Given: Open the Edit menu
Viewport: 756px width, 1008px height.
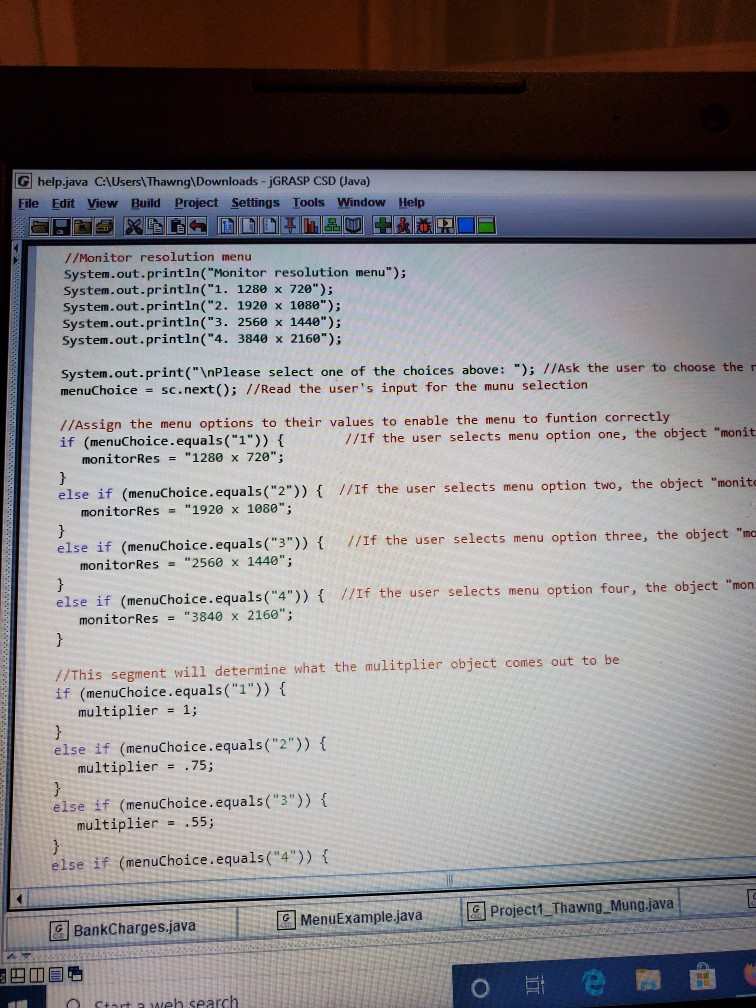Looking at the screenshot, I should point(63,204).
